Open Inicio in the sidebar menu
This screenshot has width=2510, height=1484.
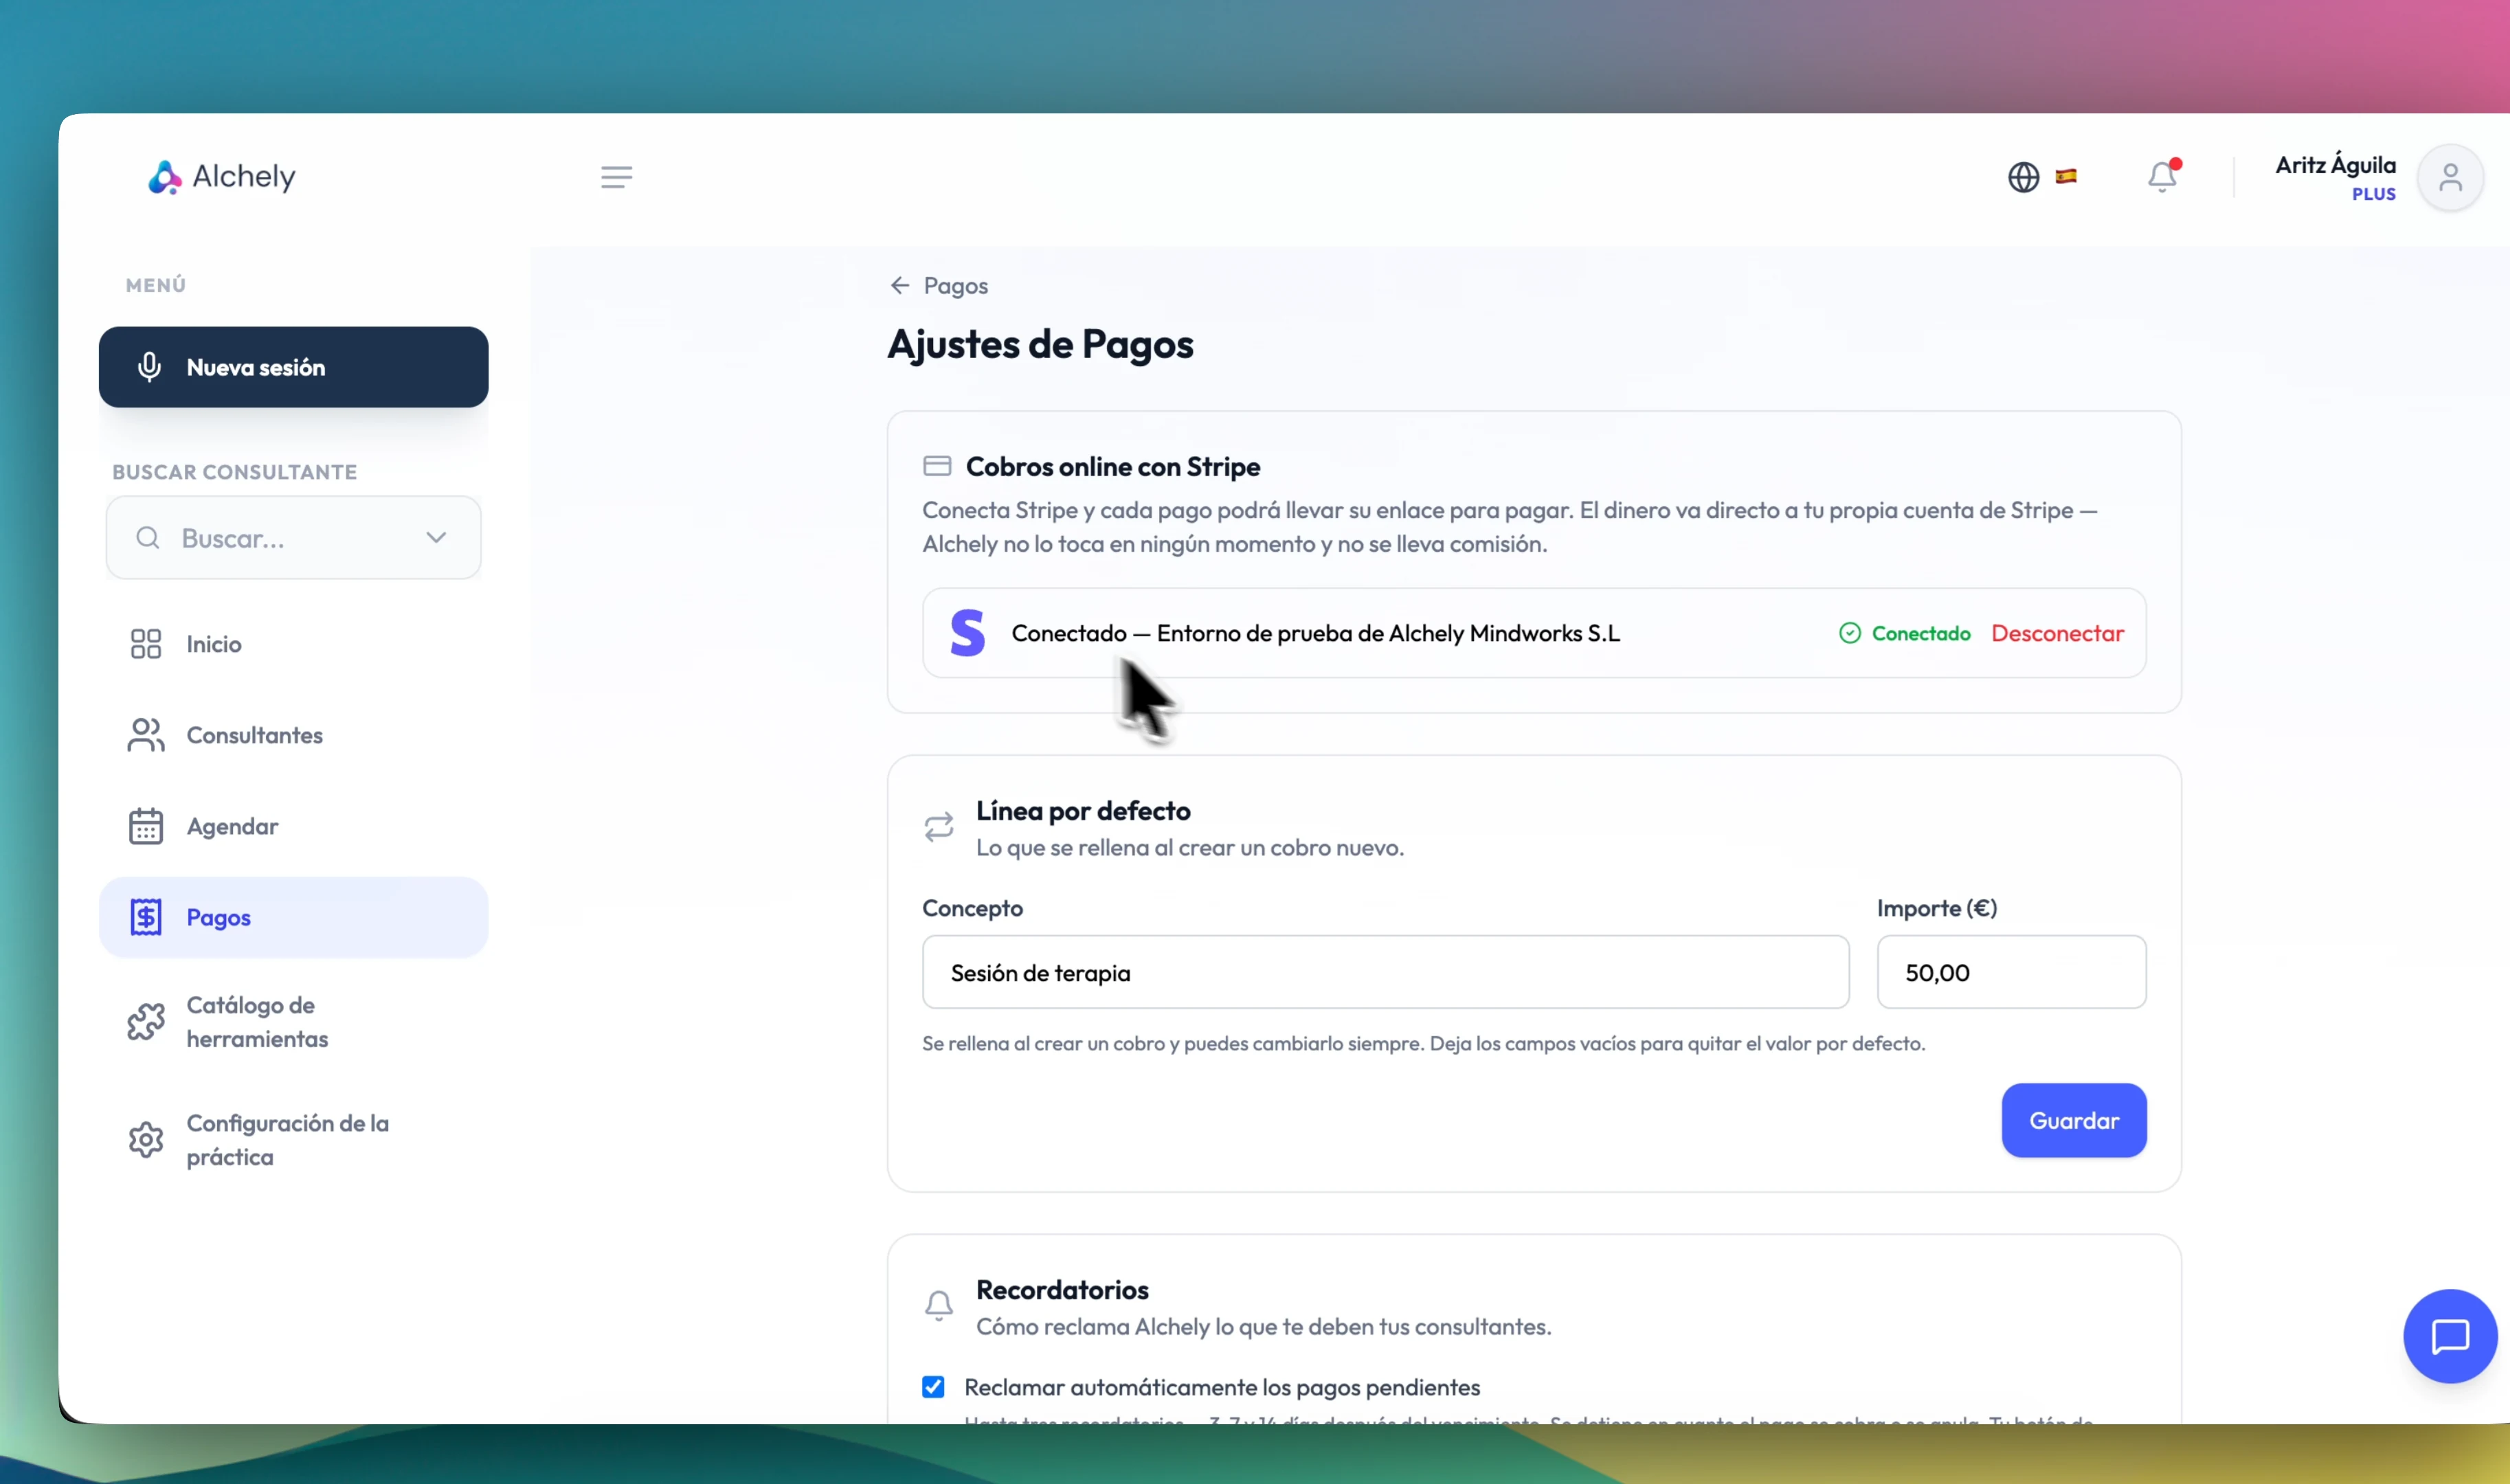[x=293, y=644]
